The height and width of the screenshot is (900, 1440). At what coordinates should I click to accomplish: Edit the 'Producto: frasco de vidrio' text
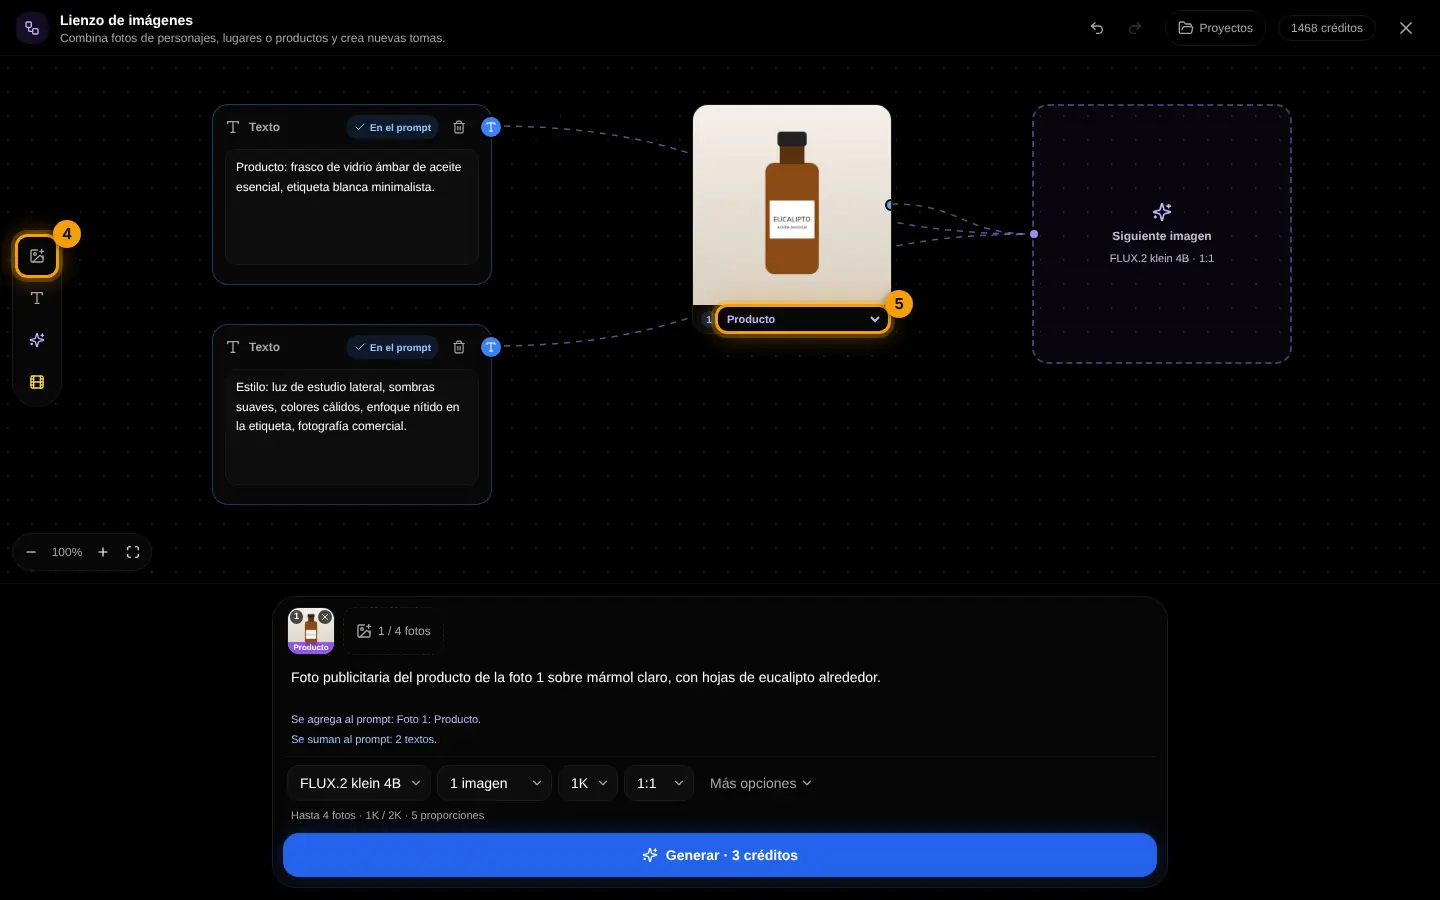(352, 207)
